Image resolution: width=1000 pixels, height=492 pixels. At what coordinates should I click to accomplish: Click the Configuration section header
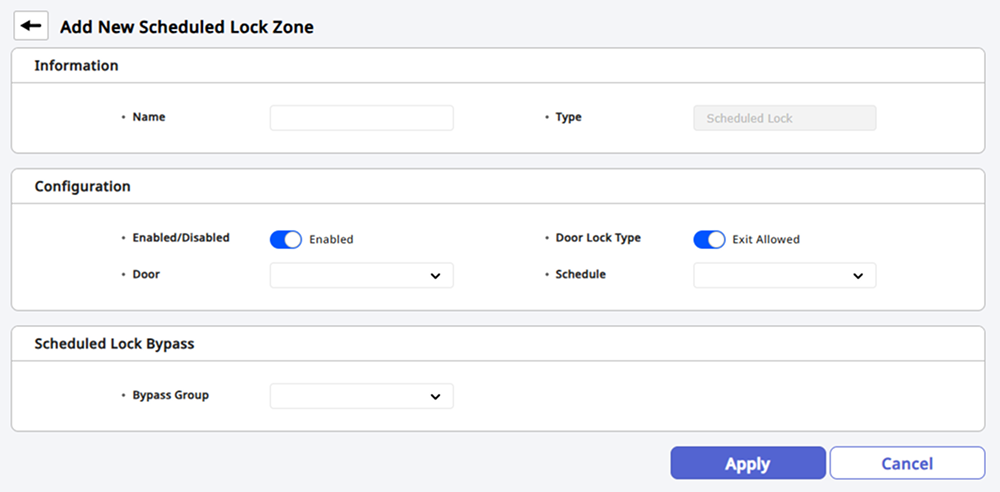82,186
